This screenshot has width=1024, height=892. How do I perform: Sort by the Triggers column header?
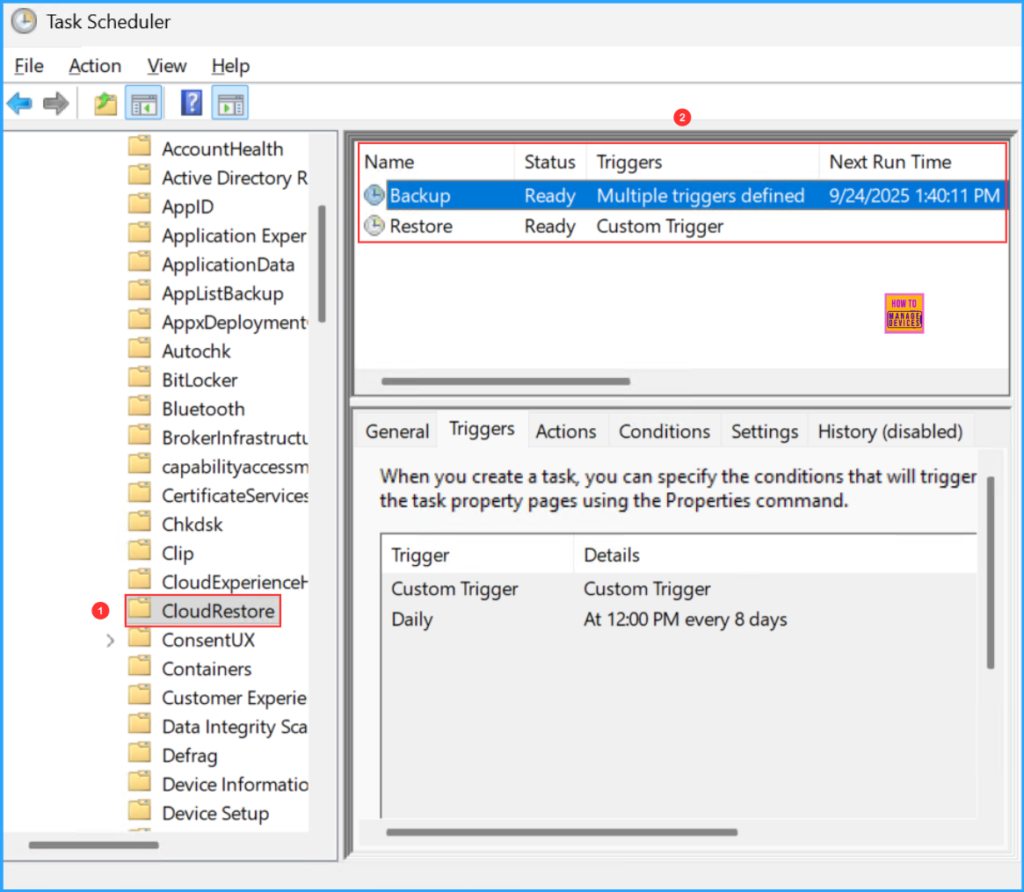click(x=703, y=162)
